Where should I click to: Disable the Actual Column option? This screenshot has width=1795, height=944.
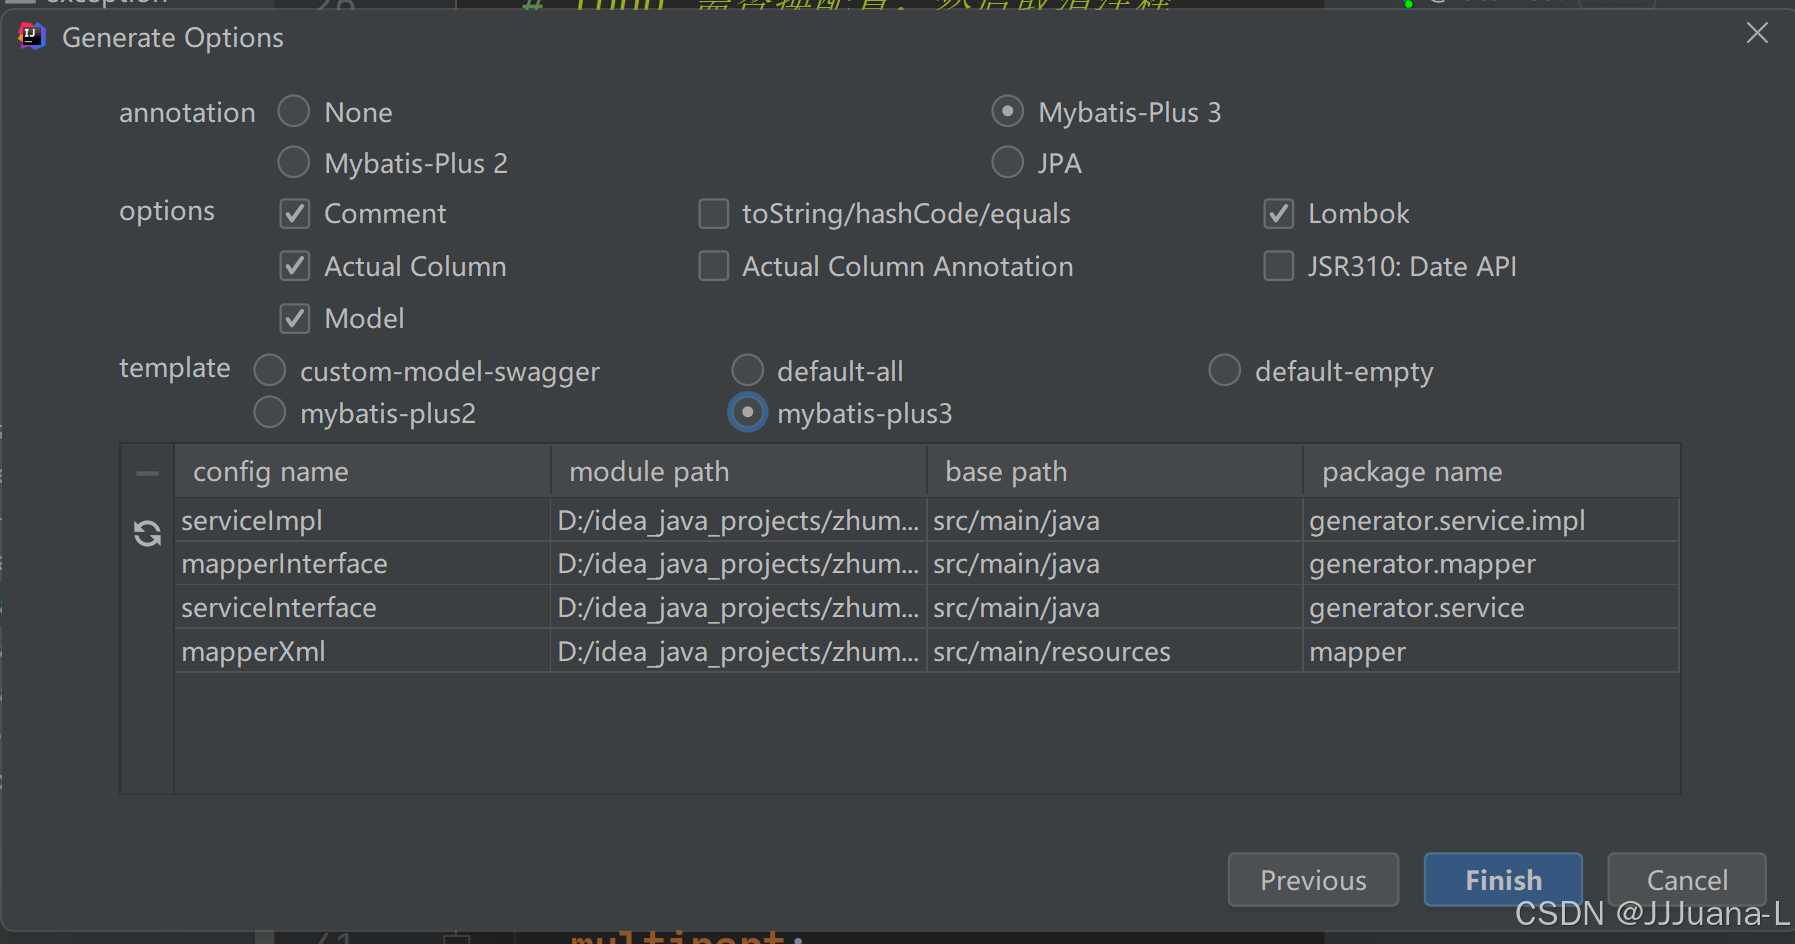click(294, 265)
